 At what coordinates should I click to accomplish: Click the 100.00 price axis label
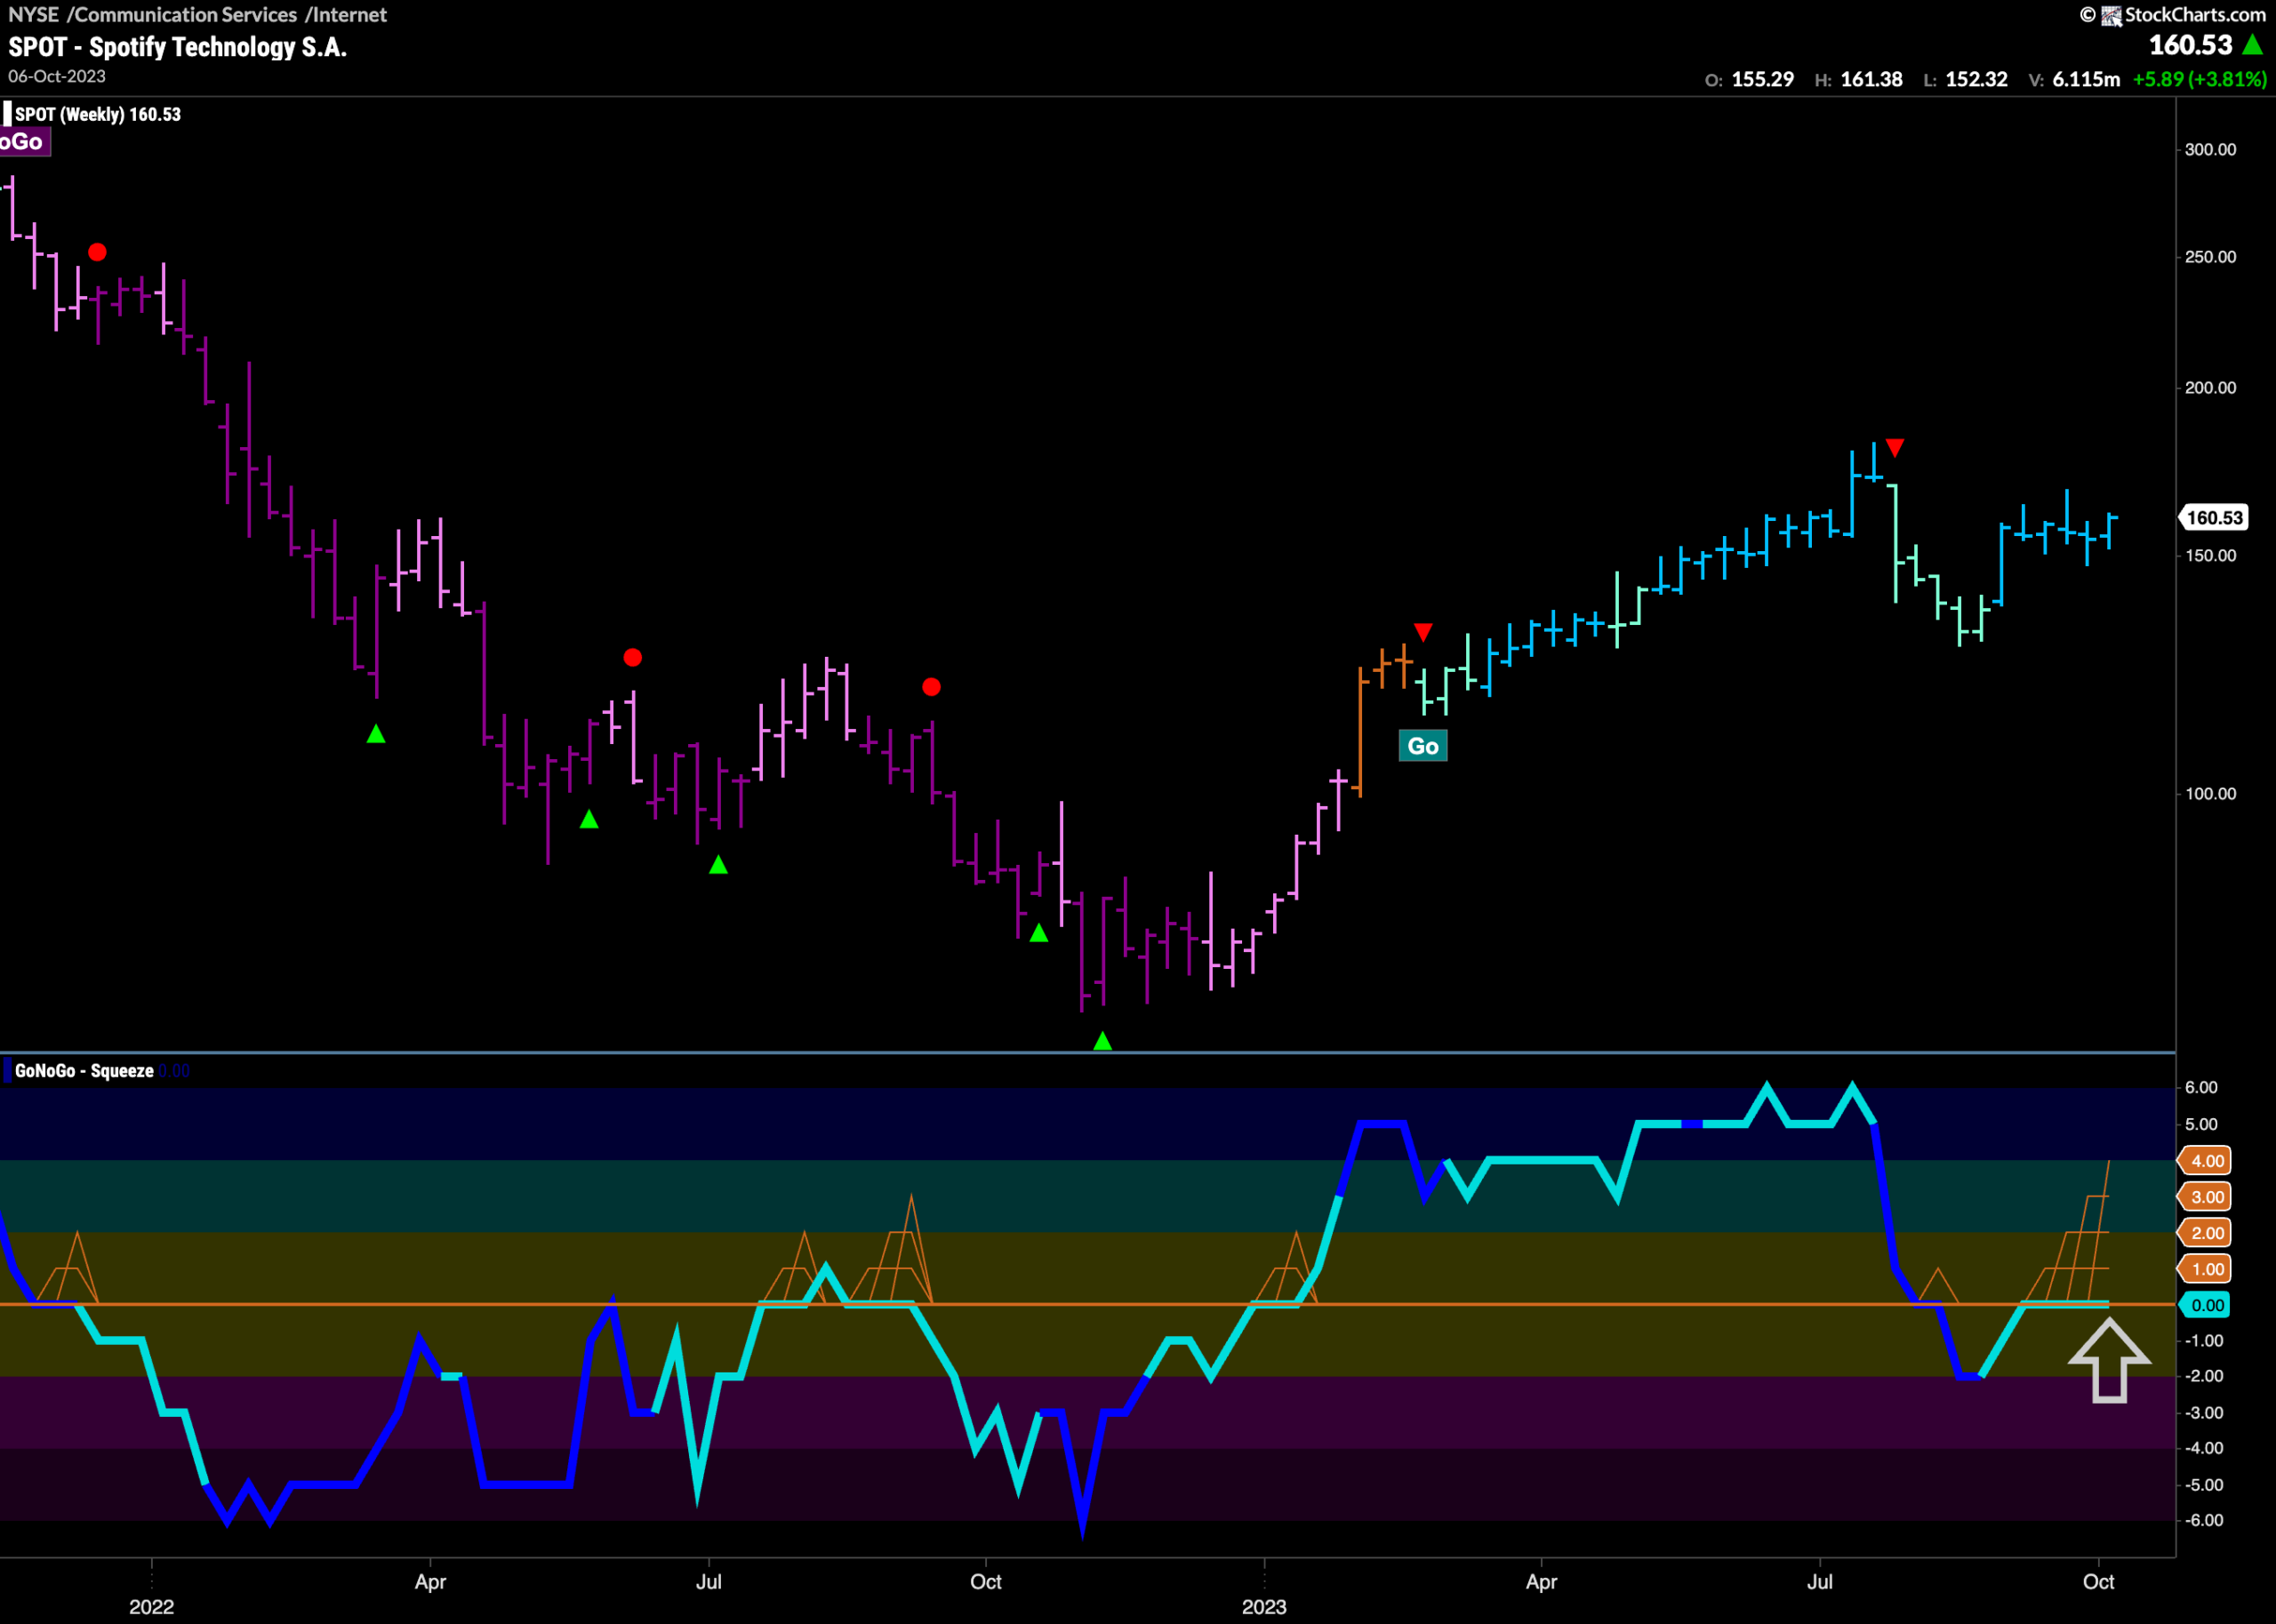tap(2210, 794)
